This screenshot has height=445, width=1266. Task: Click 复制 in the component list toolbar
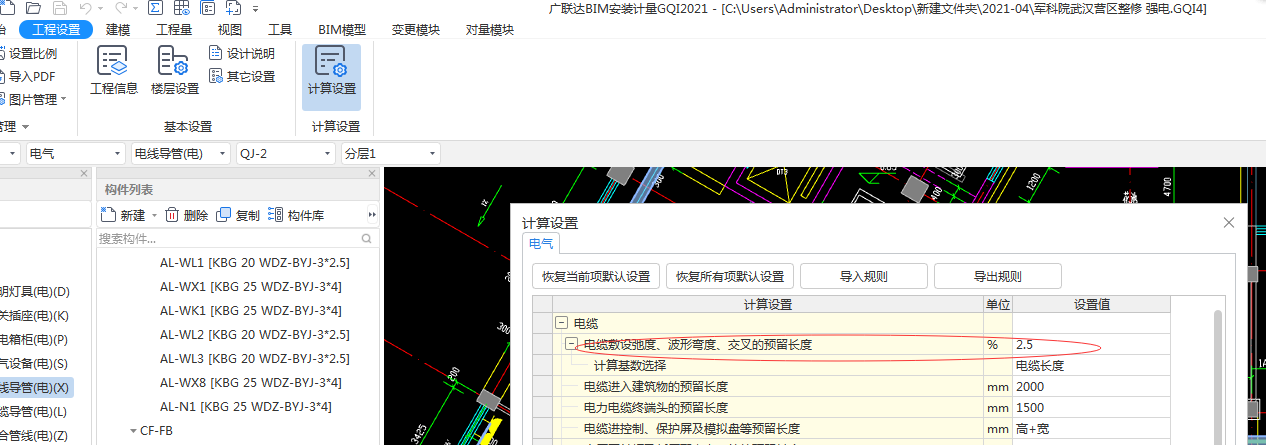coord(238,215)
